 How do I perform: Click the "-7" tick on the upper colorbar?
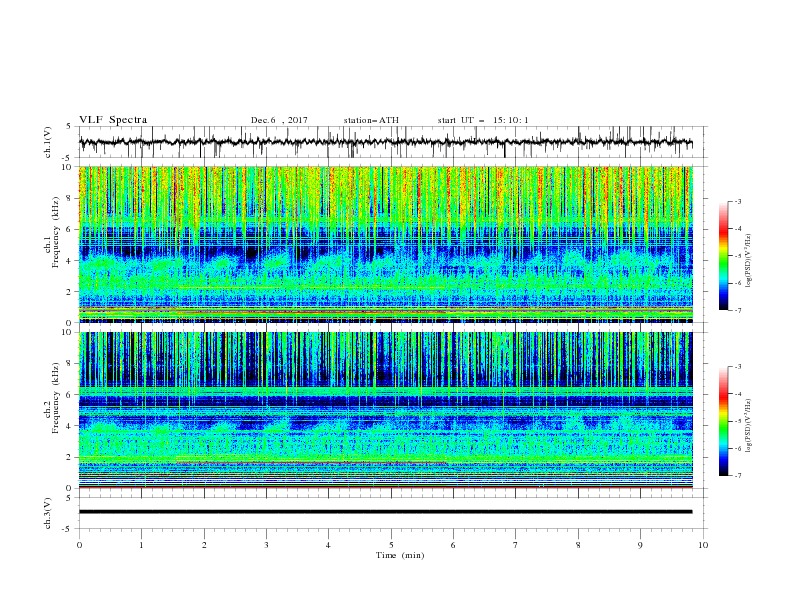(x=737, y=310)
